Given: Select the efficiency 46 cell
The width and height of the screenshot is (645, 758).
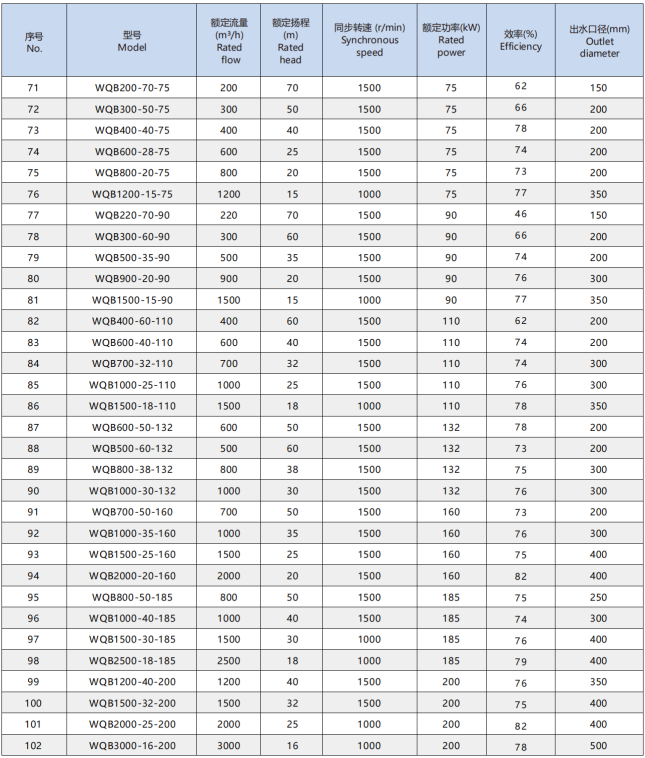Looking at the screenshot, I should [x=521, y=214].
